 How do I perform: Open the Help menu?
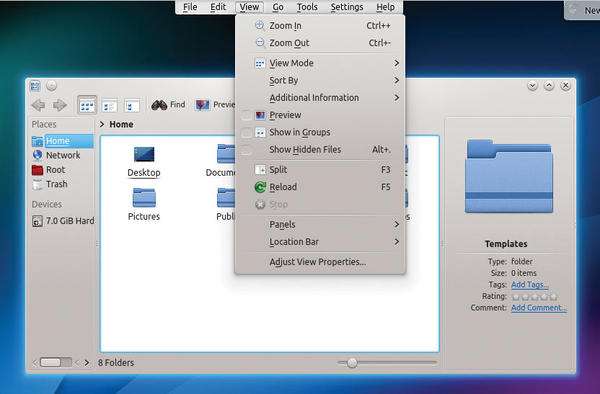385,7
